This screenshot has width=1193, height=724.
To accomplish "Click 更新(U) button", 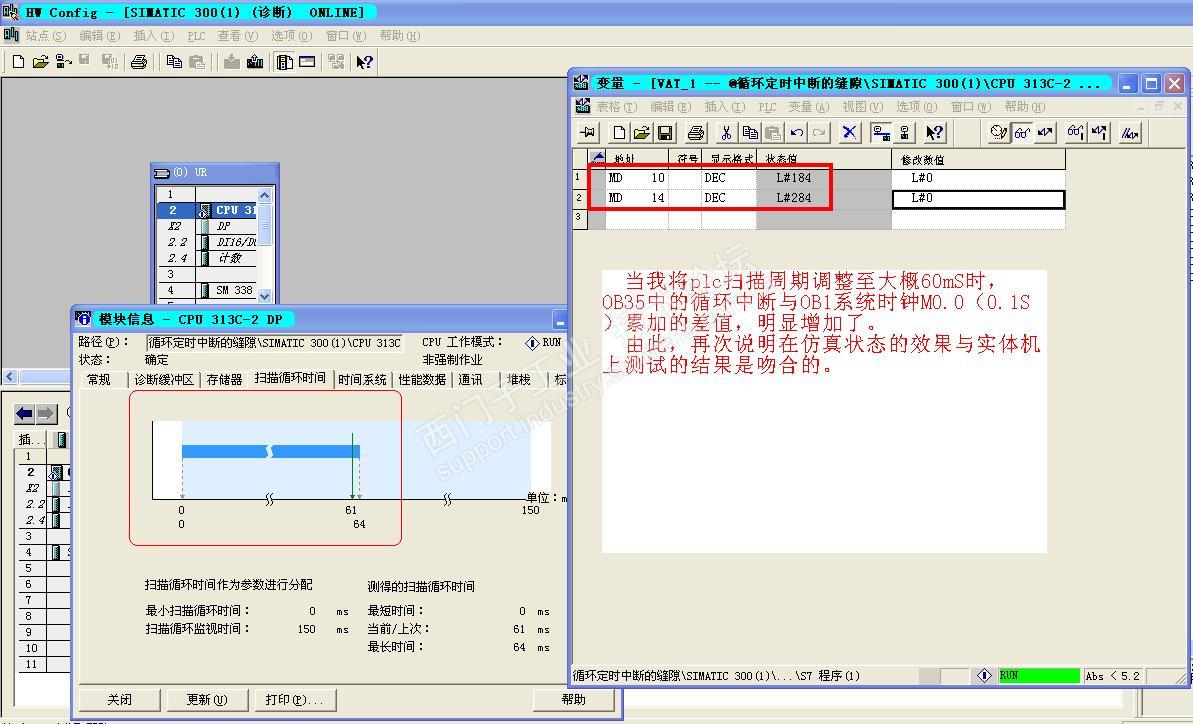I will [x=207, y=700].
